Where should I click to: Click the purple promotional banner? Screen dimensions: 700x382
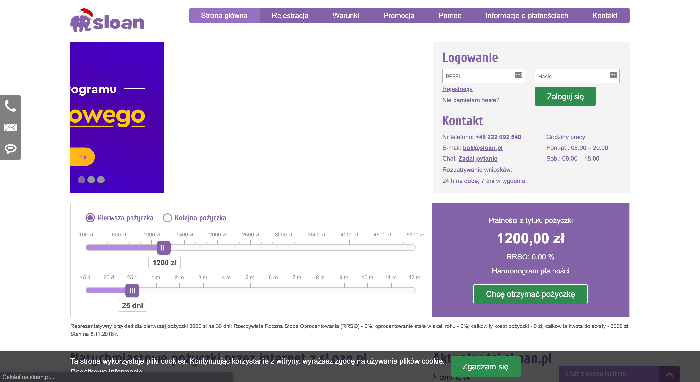click(117, 117)
